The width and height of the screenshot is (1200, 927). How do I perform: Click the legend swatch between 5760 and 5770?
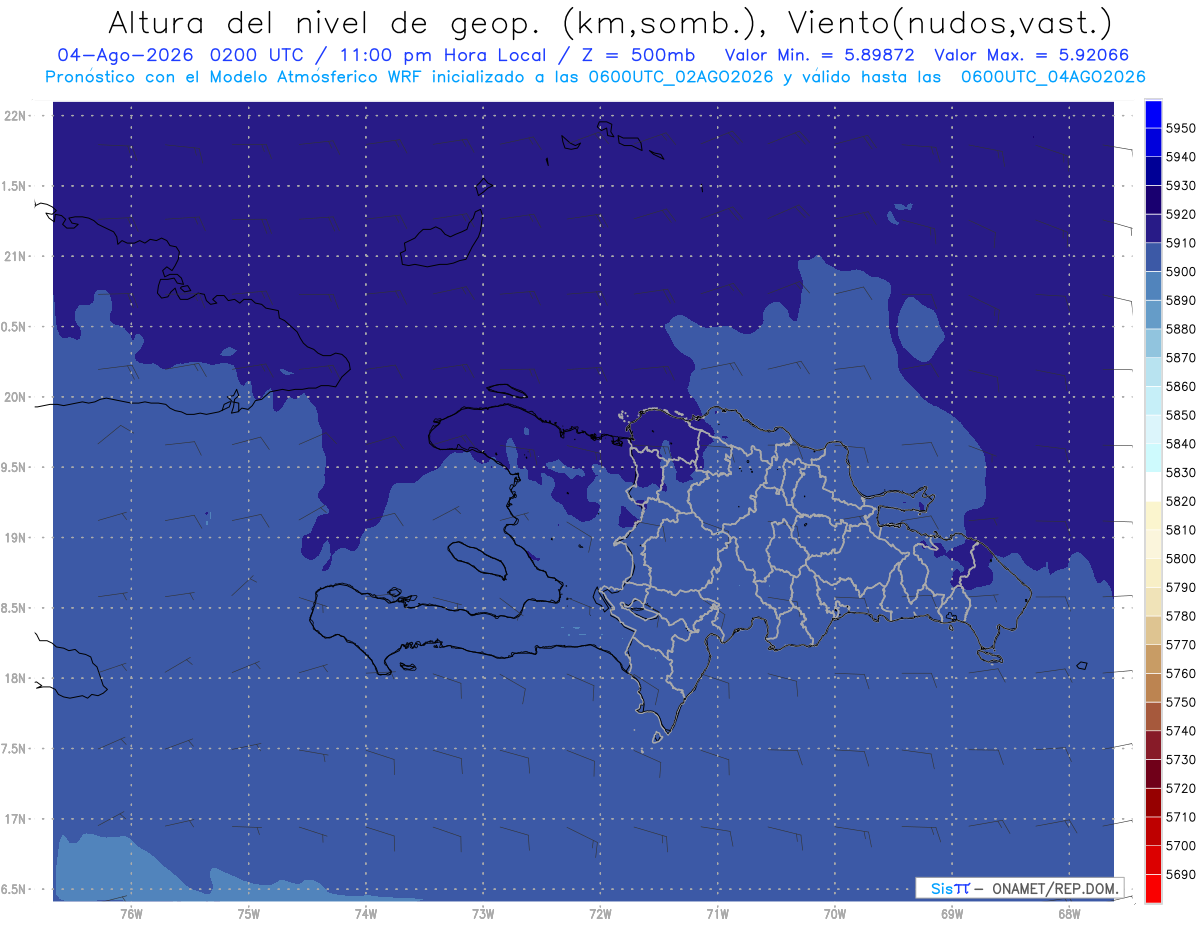[1152, 659]
